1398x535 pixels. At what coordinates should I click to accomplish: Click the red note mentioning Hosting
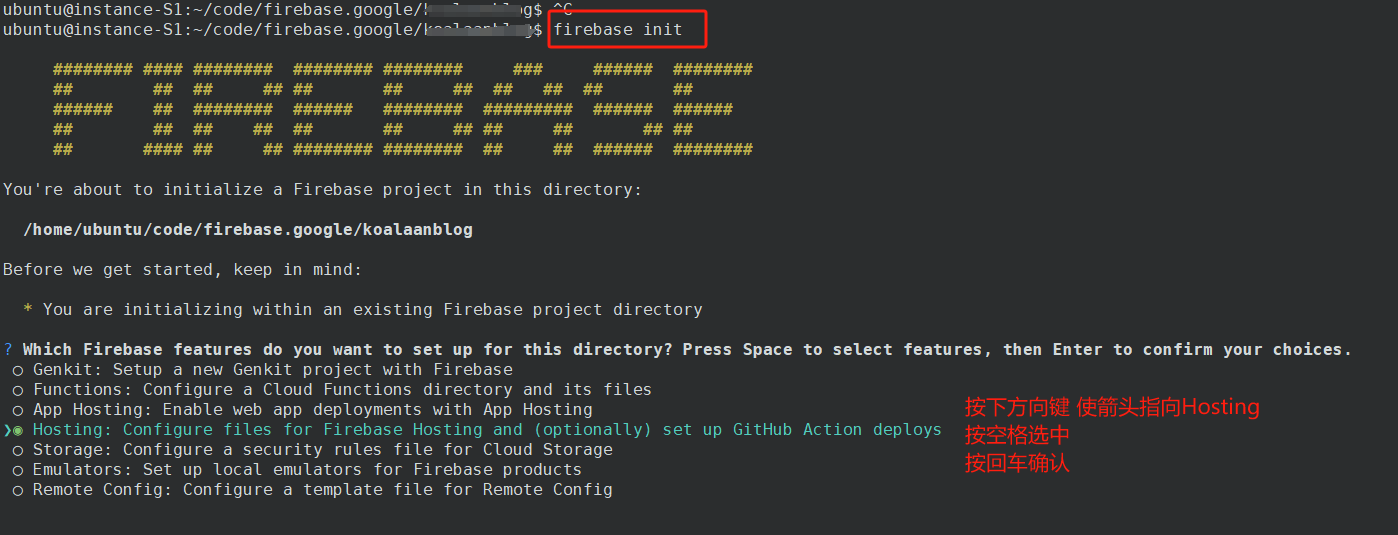point(1111,407)
